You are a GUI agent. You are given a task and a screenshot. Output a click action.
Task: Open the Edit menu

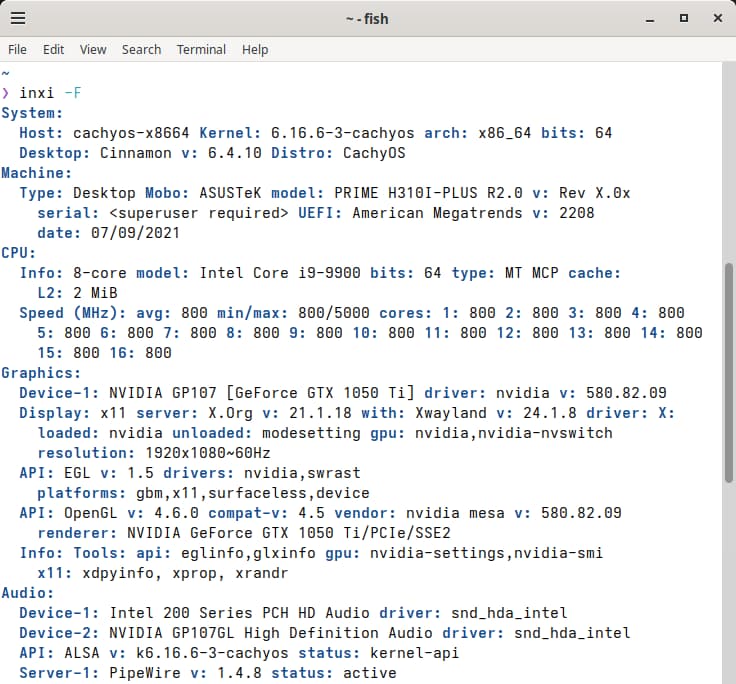click(x=54, y=49)
